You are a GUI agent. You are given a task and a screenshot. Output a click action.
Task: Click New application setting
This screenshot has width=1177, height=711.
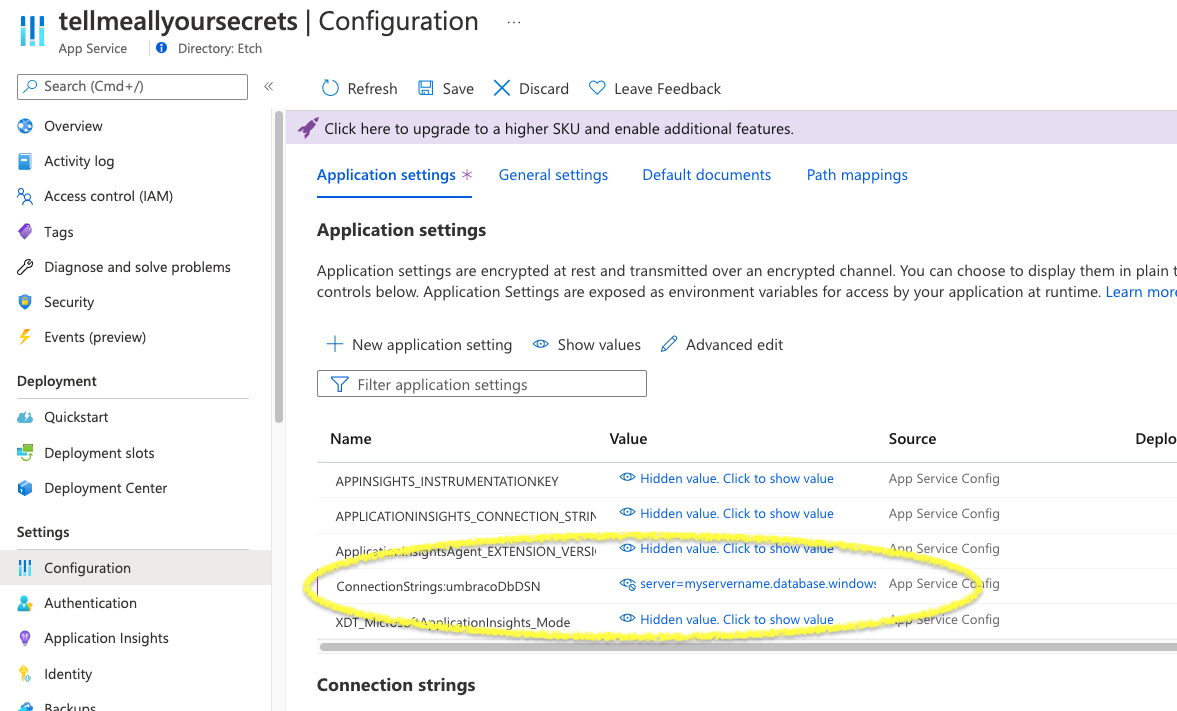[419, 345]
